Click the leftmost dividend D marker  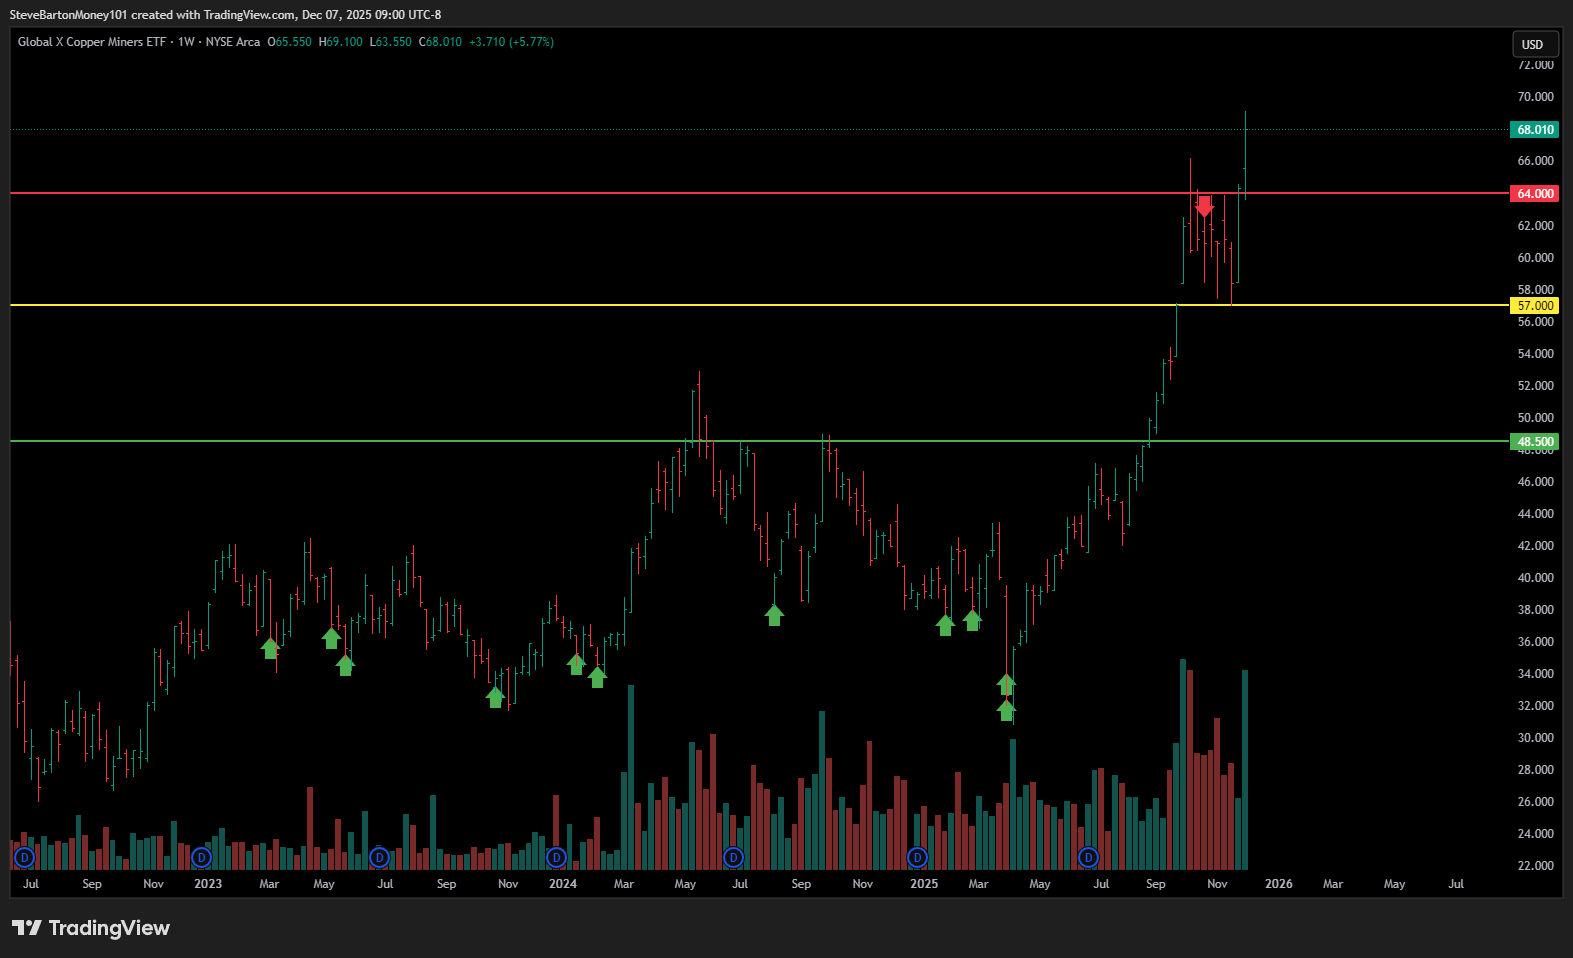25,858
